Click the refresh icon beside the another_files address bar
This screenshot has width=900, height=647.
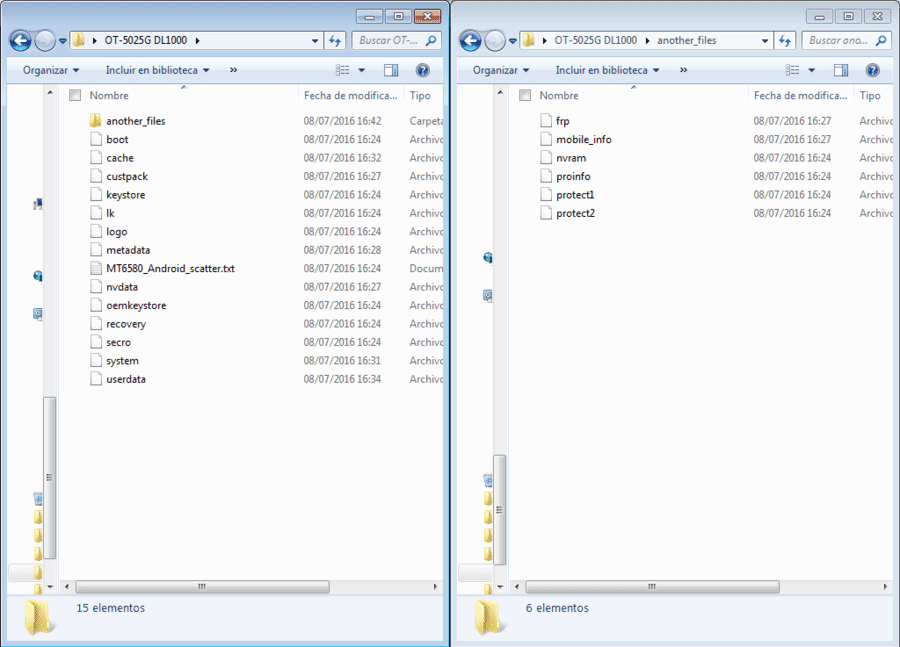coord(785,40)
